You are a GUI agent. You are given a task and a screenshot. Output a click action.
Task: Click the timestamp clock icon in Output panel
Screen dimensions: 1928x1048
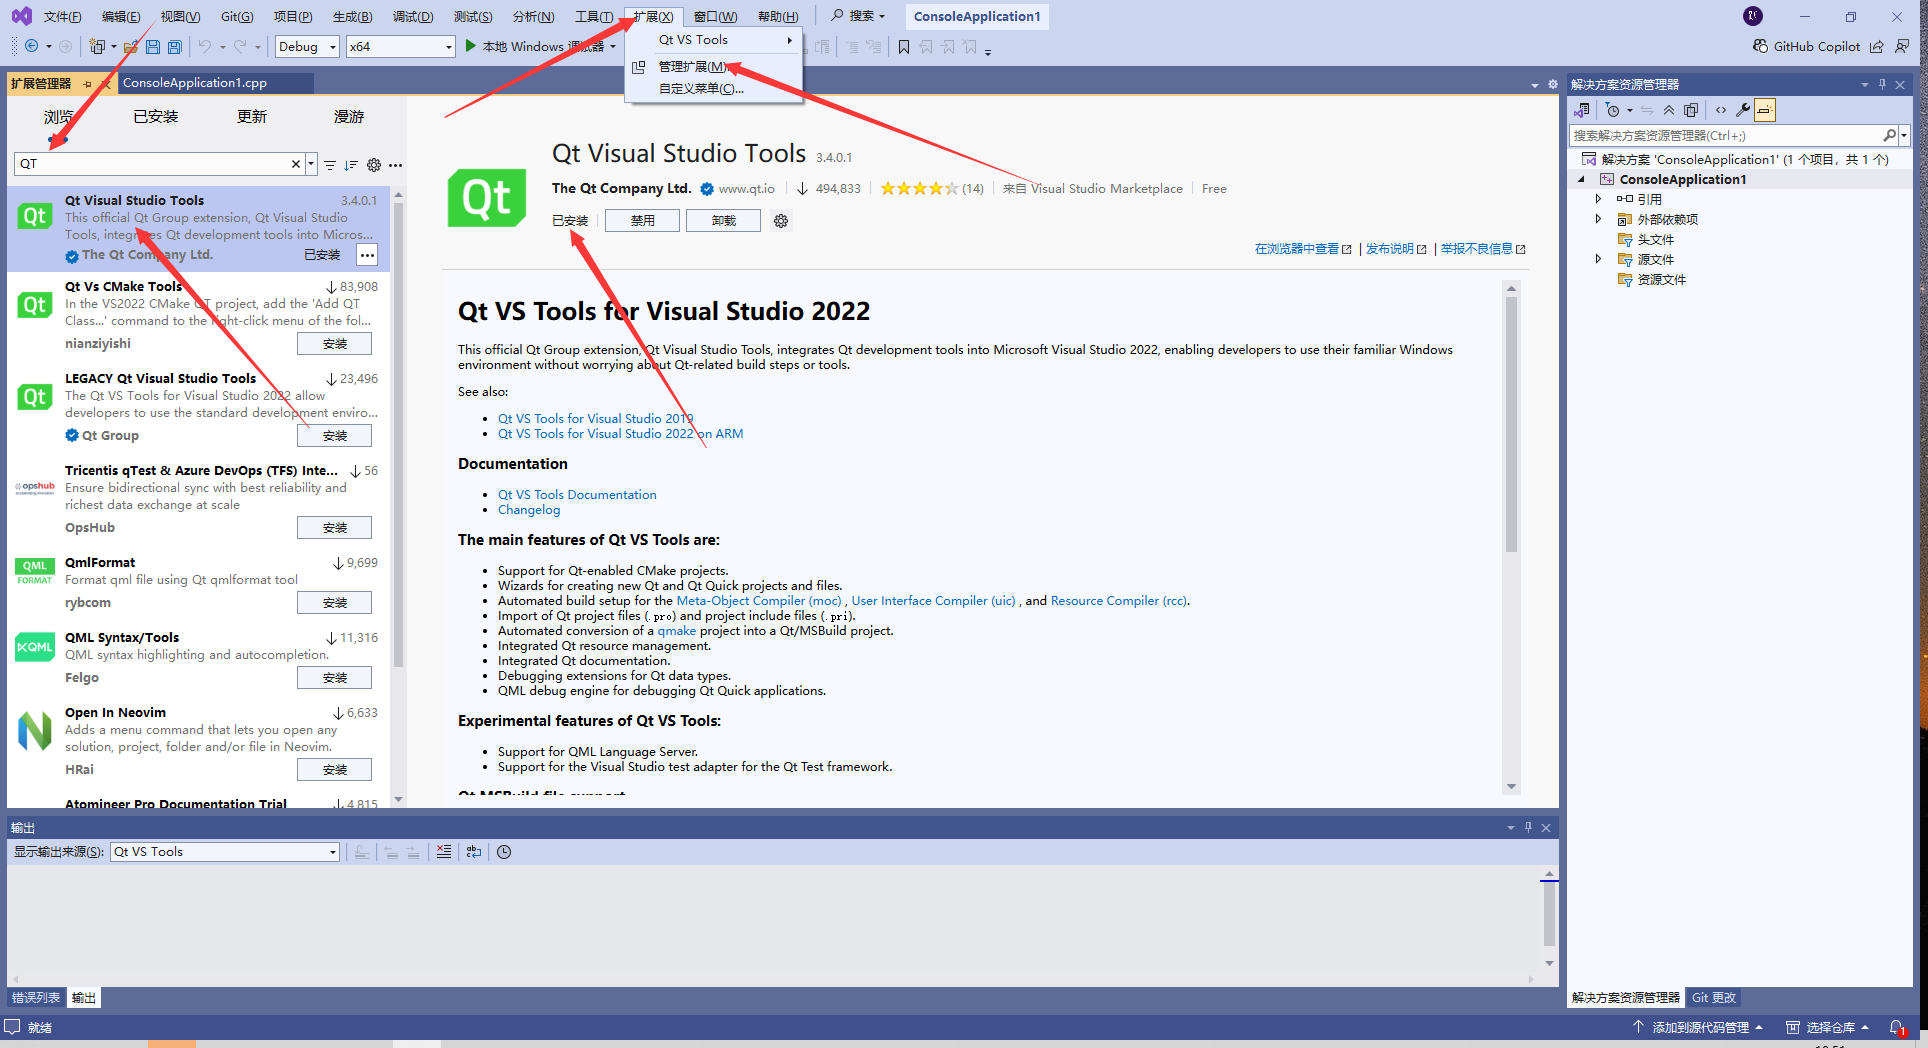pyautogui.click(x=504, y=852)
